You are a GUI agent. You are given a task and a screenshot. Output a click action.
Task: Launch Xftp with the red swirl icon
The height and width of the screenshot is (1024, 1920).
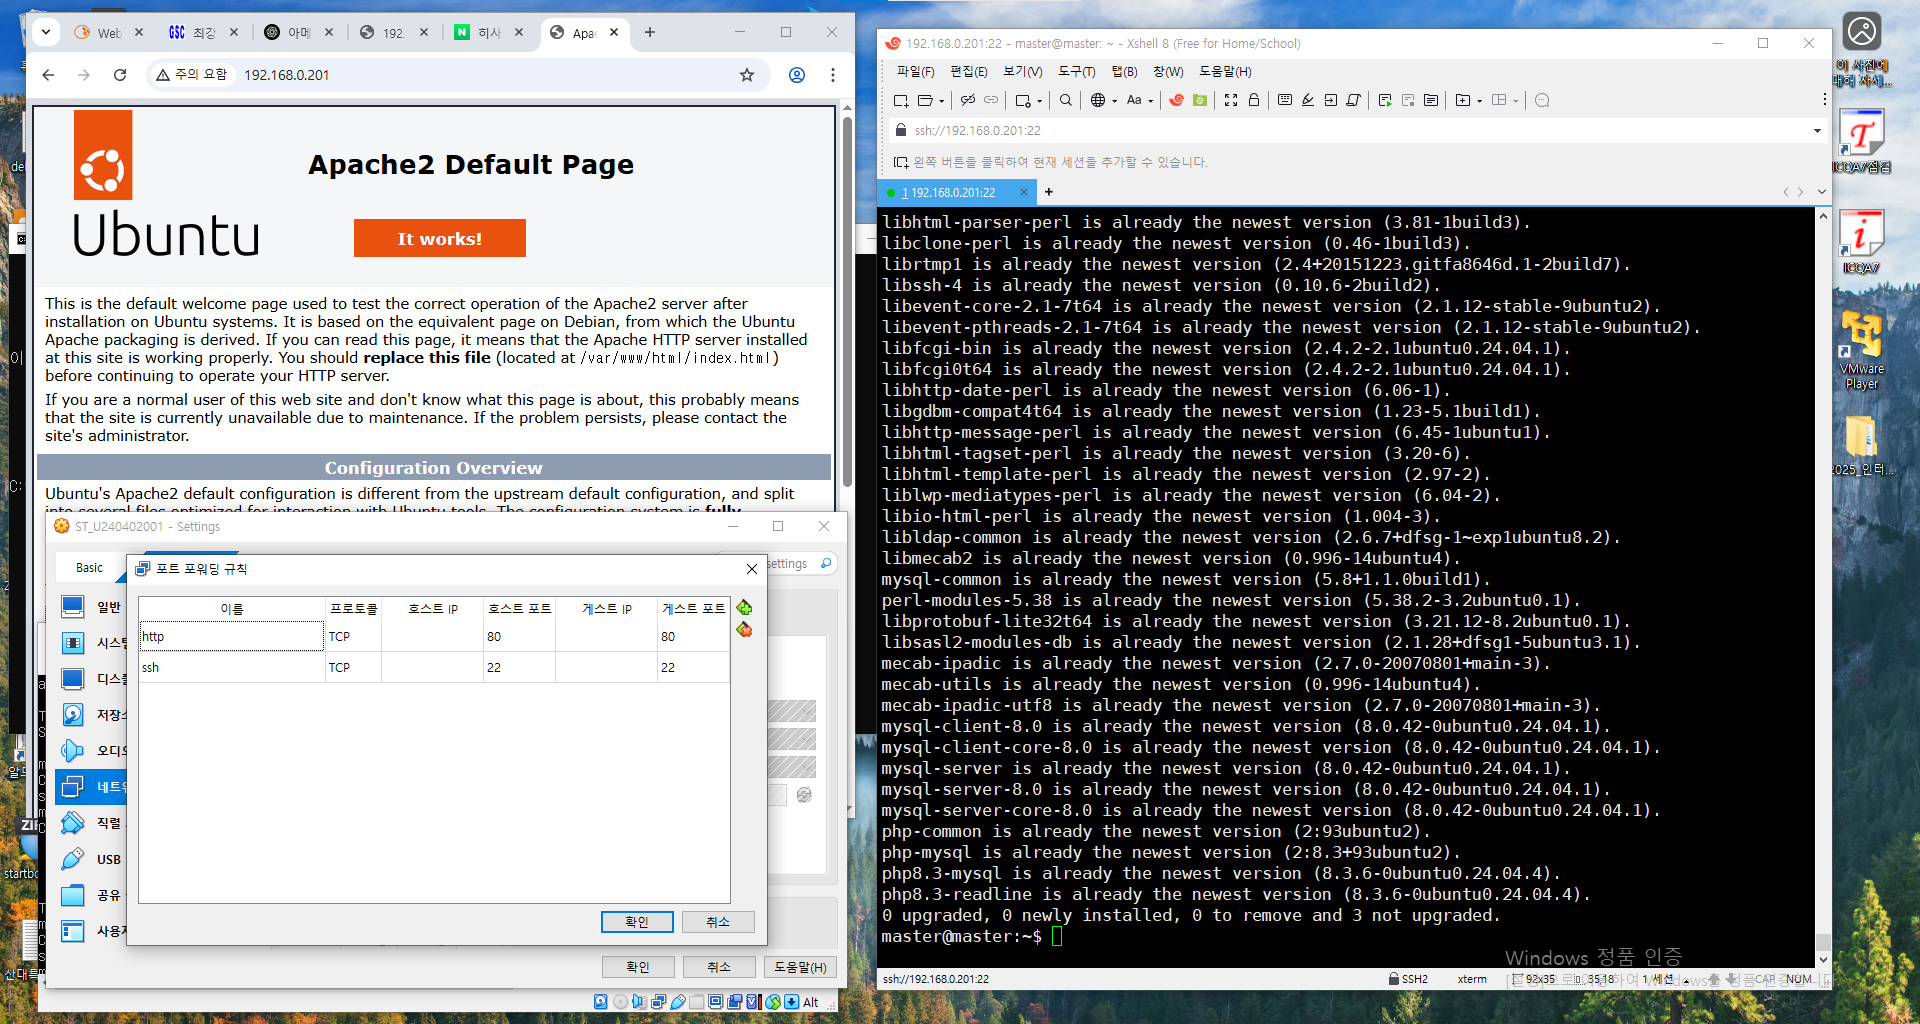pyautogui.click(x=1177, y=100)
